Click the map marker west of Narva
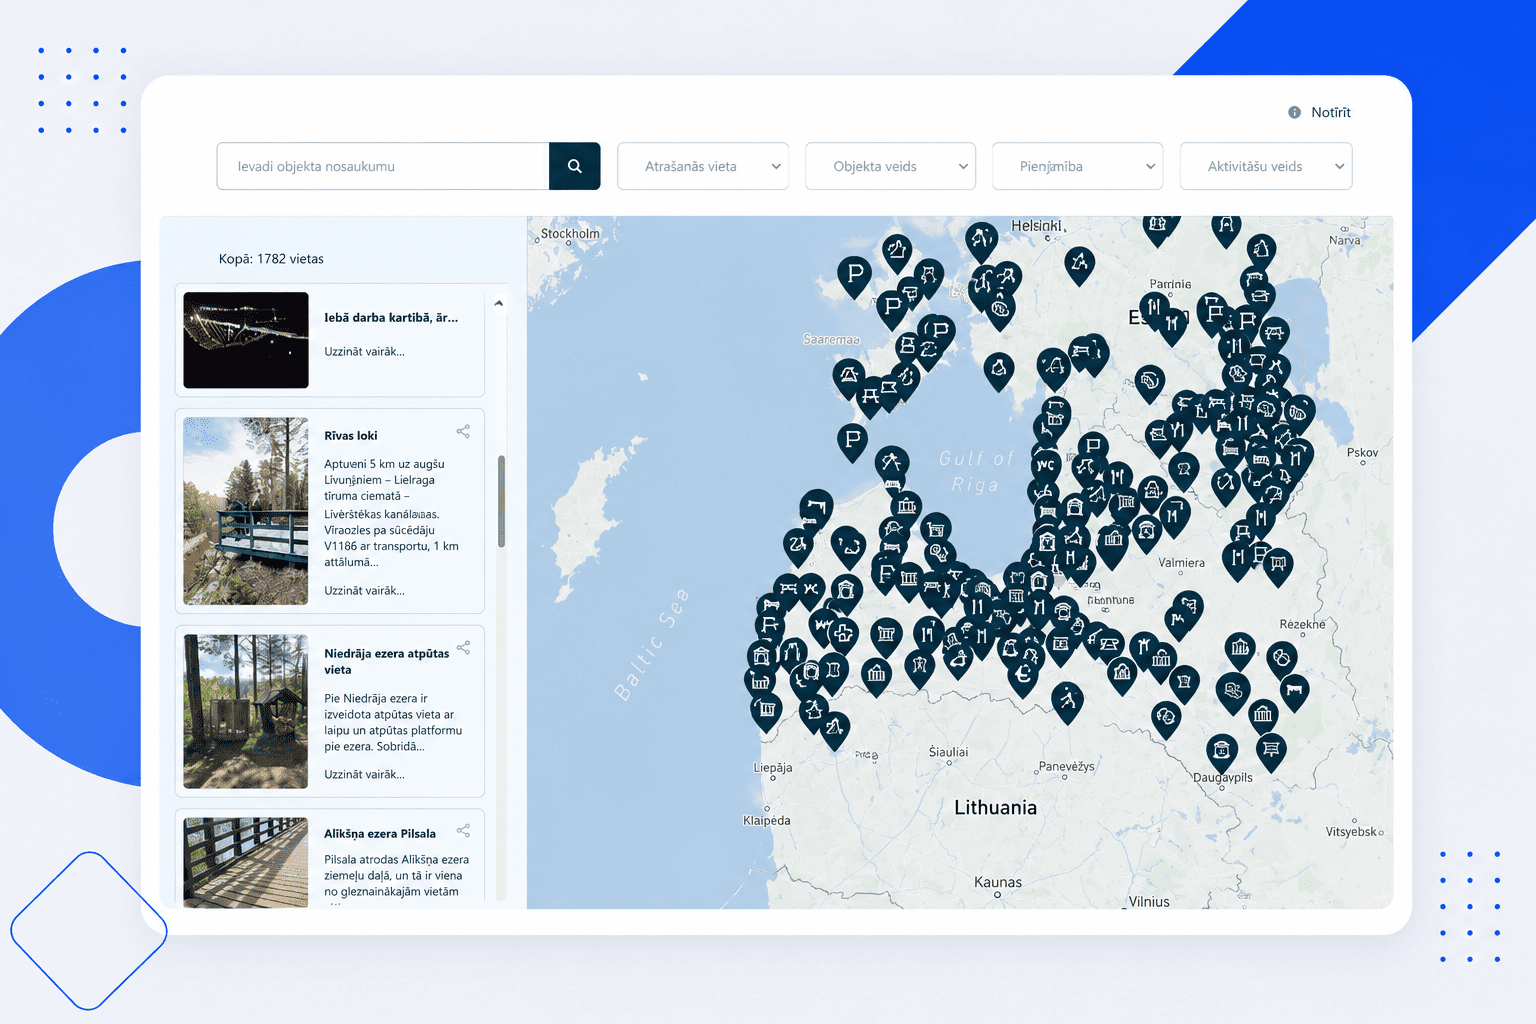 [x=1261, y=251]
